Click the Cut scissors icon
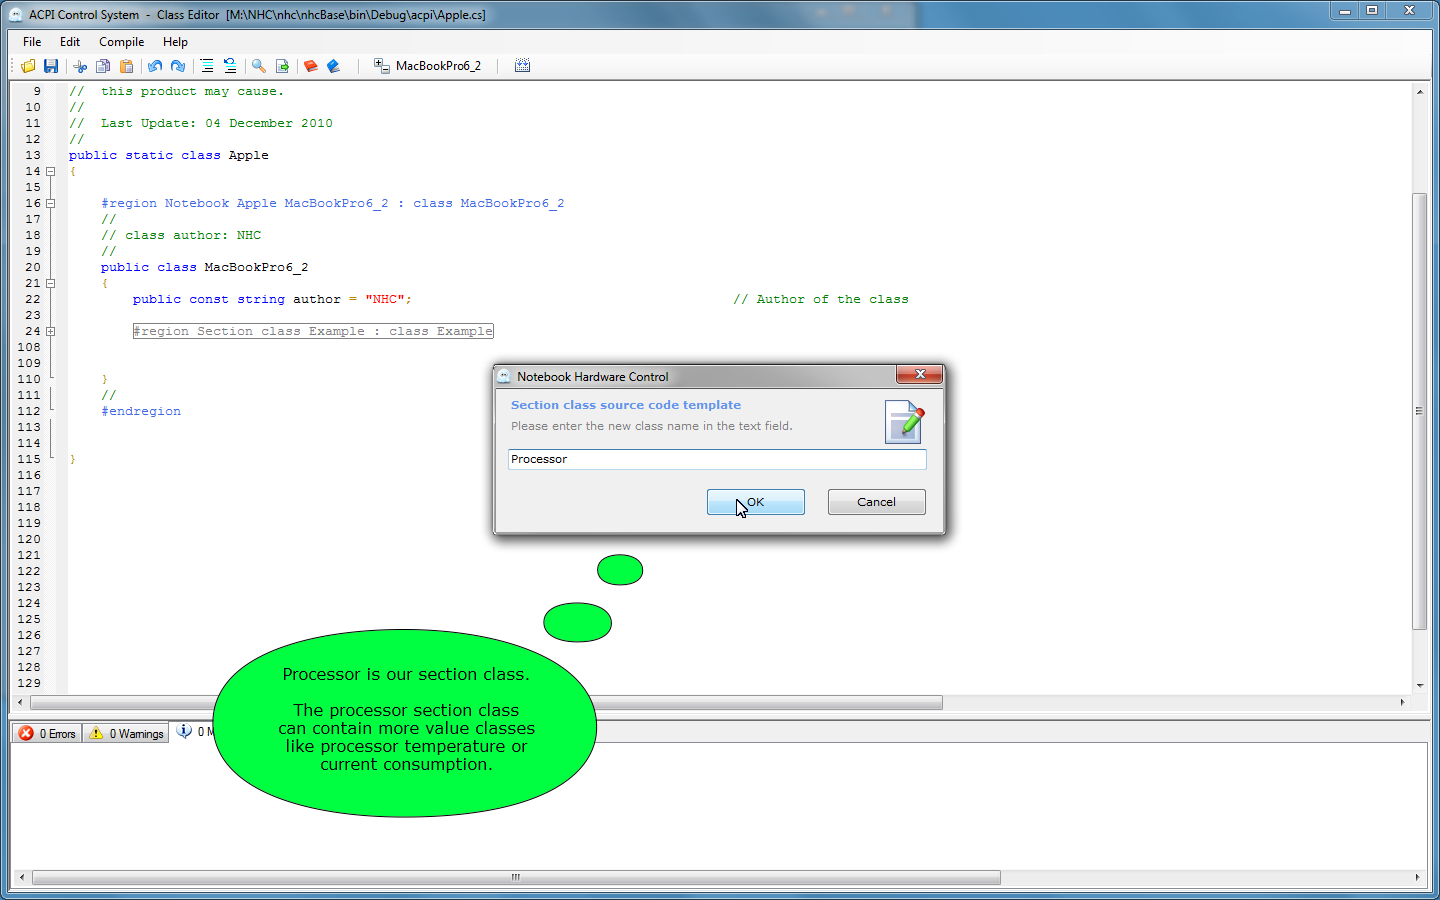The image size is (1440, 900). coord(80,66)
